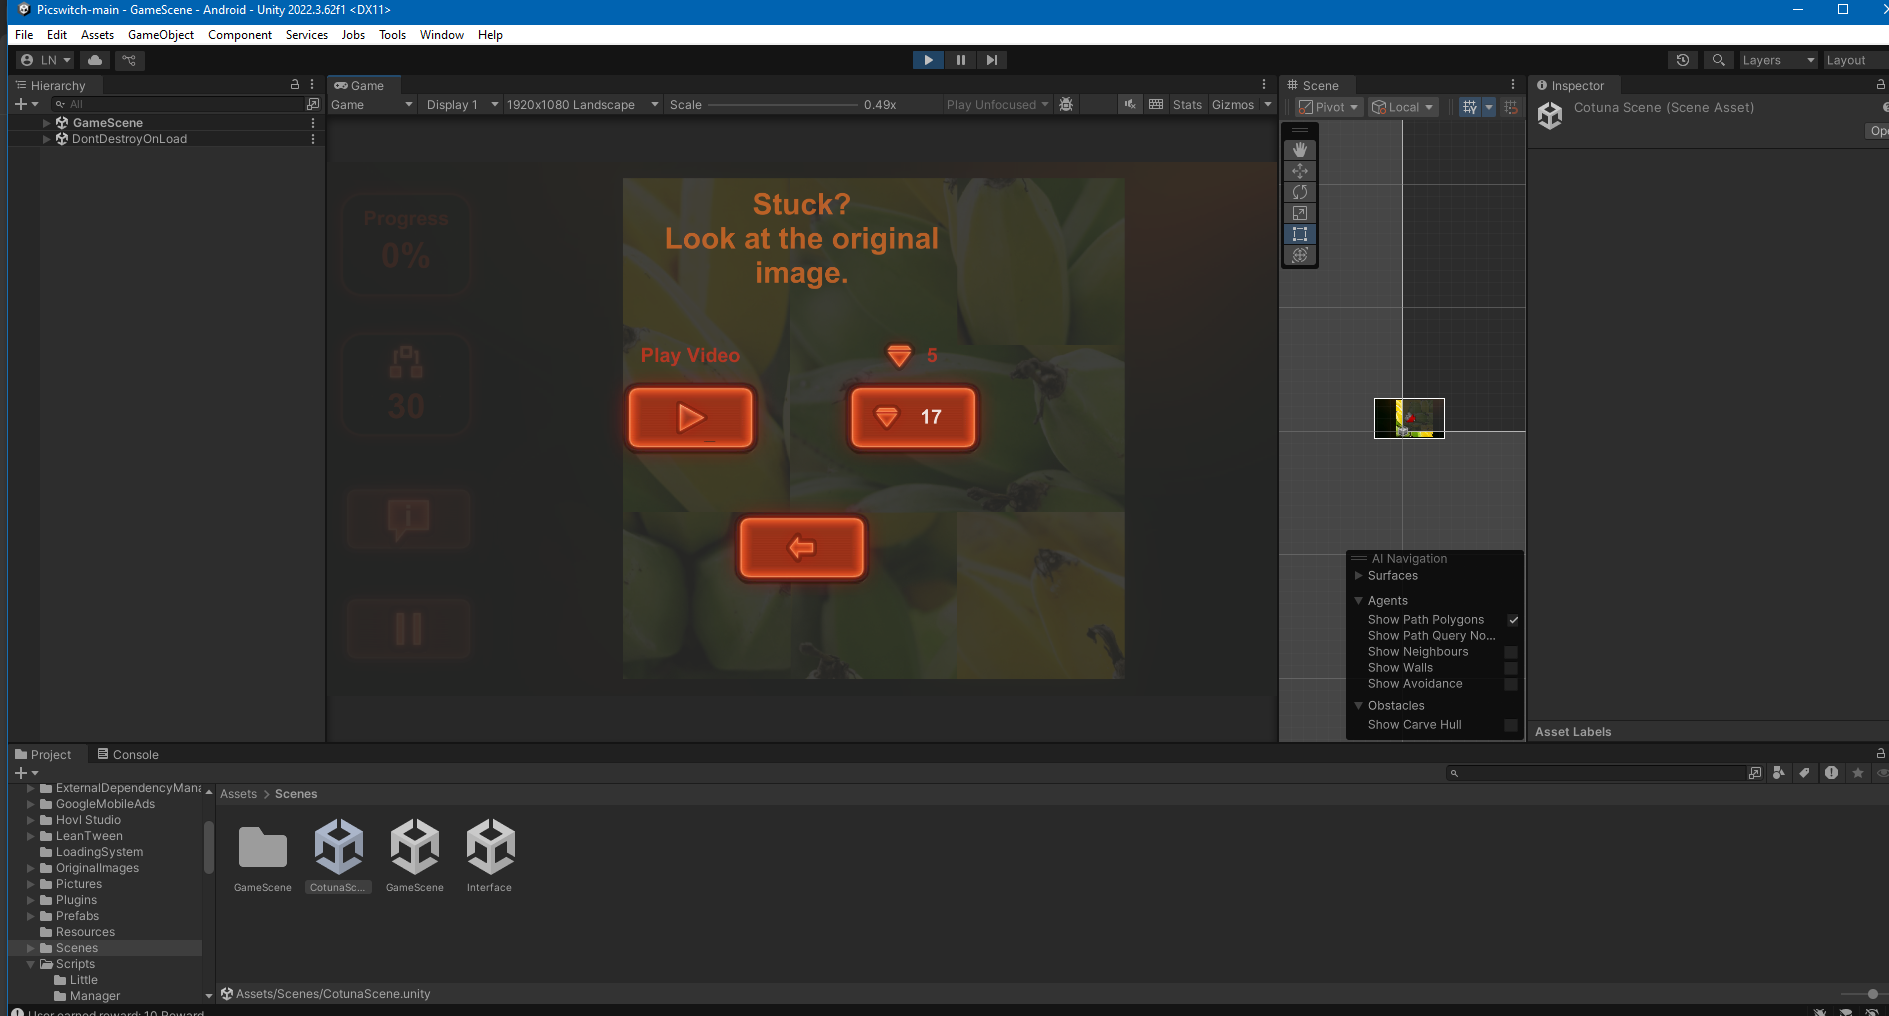Toggle the Game view shortcuts keyboard icon
Image resolution: width=1889 pixels, height=1016 pixels.
[1156, 104]
